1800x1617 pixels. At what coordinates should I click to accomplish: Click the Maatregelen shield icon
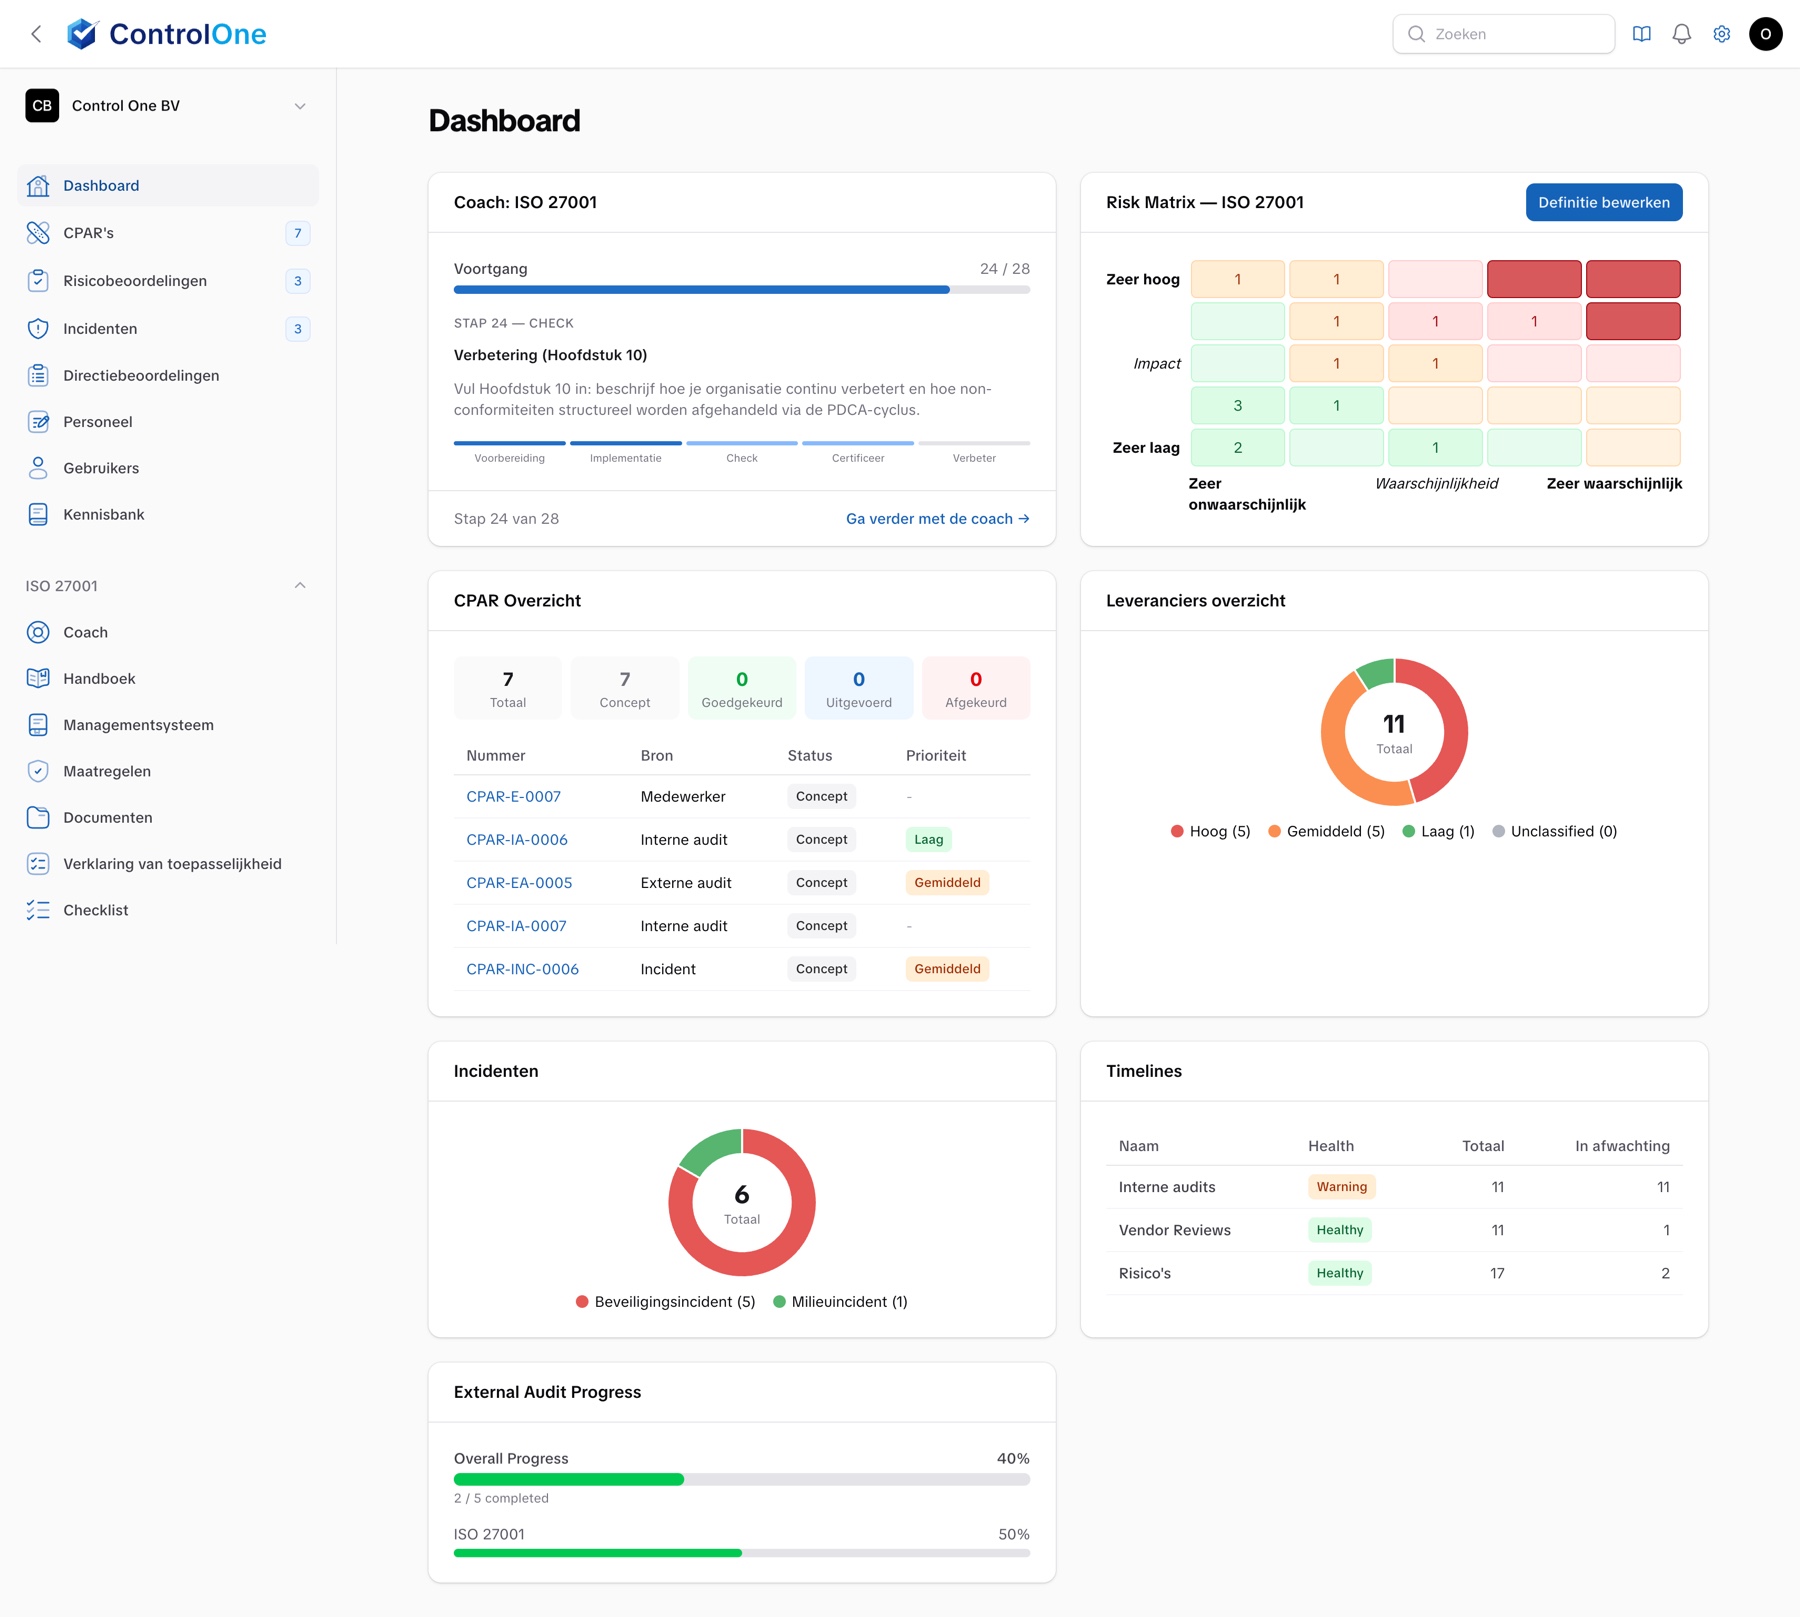38,772
